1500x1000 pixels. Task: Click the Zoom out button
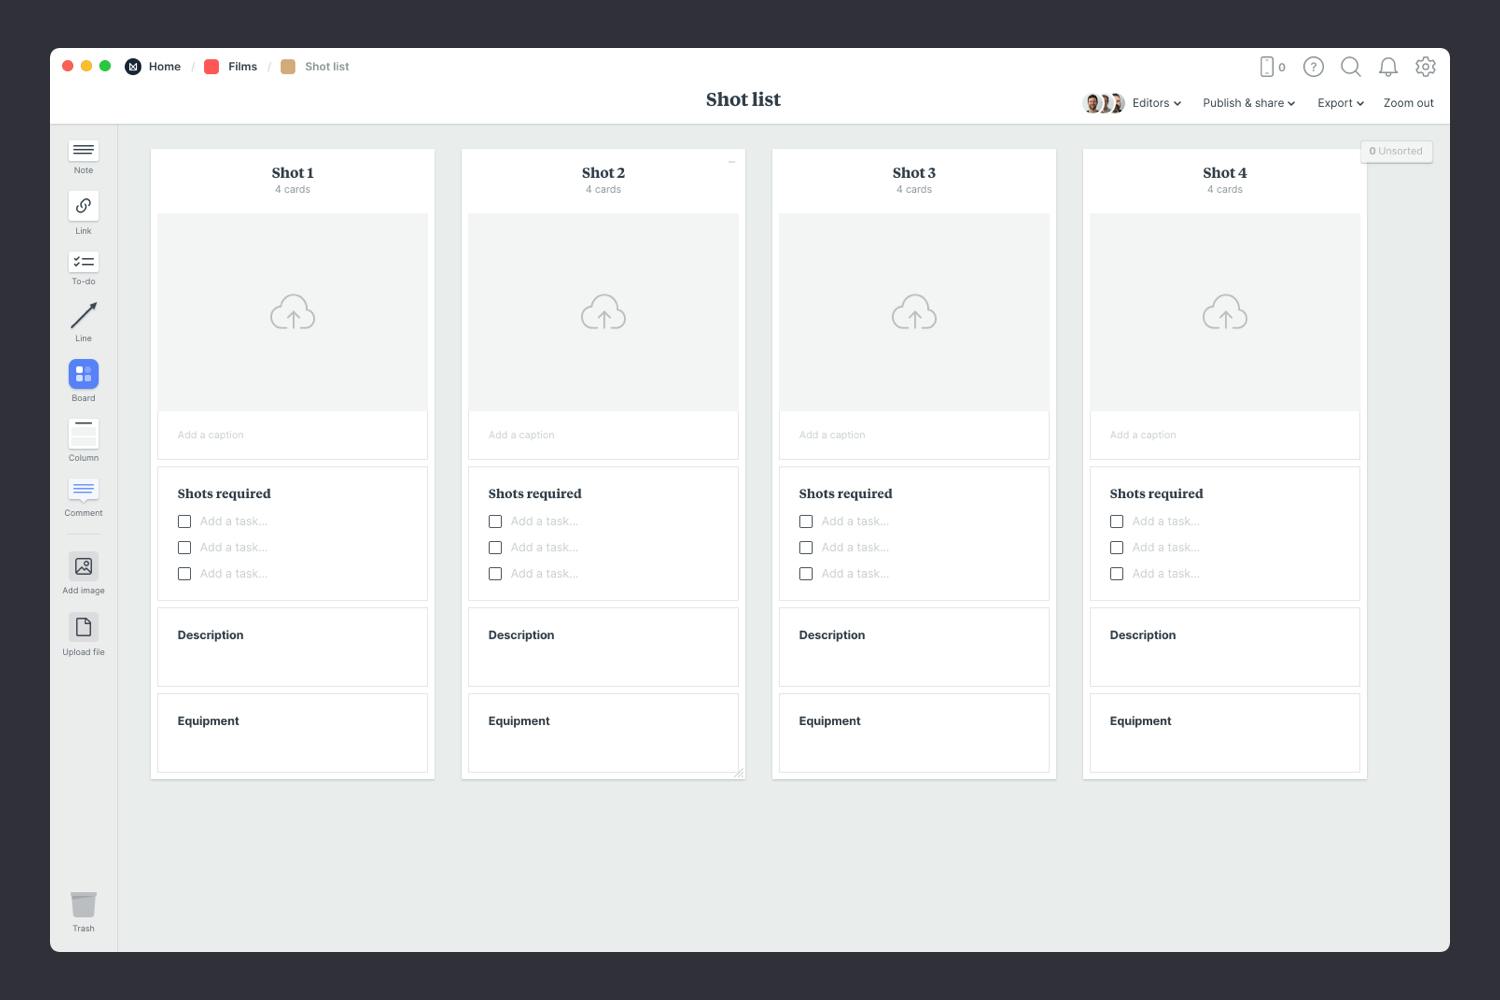coord(1408,103)
